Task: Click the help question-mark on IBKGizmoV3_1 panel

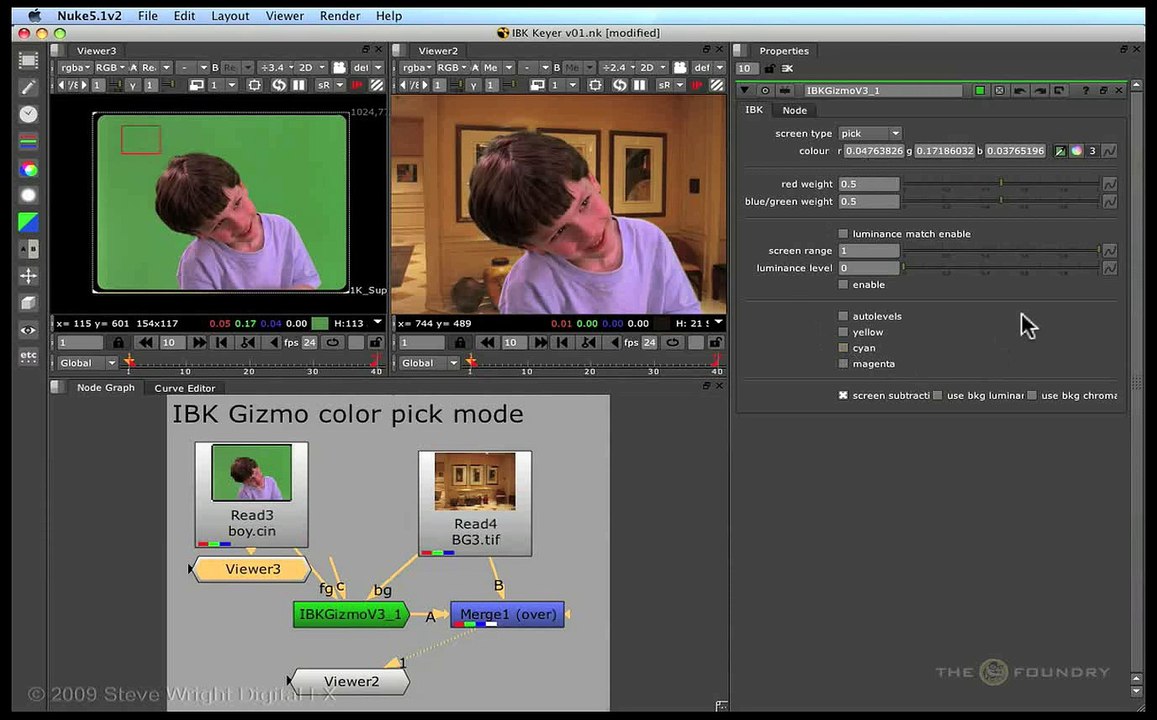Action: point(1085,90)
